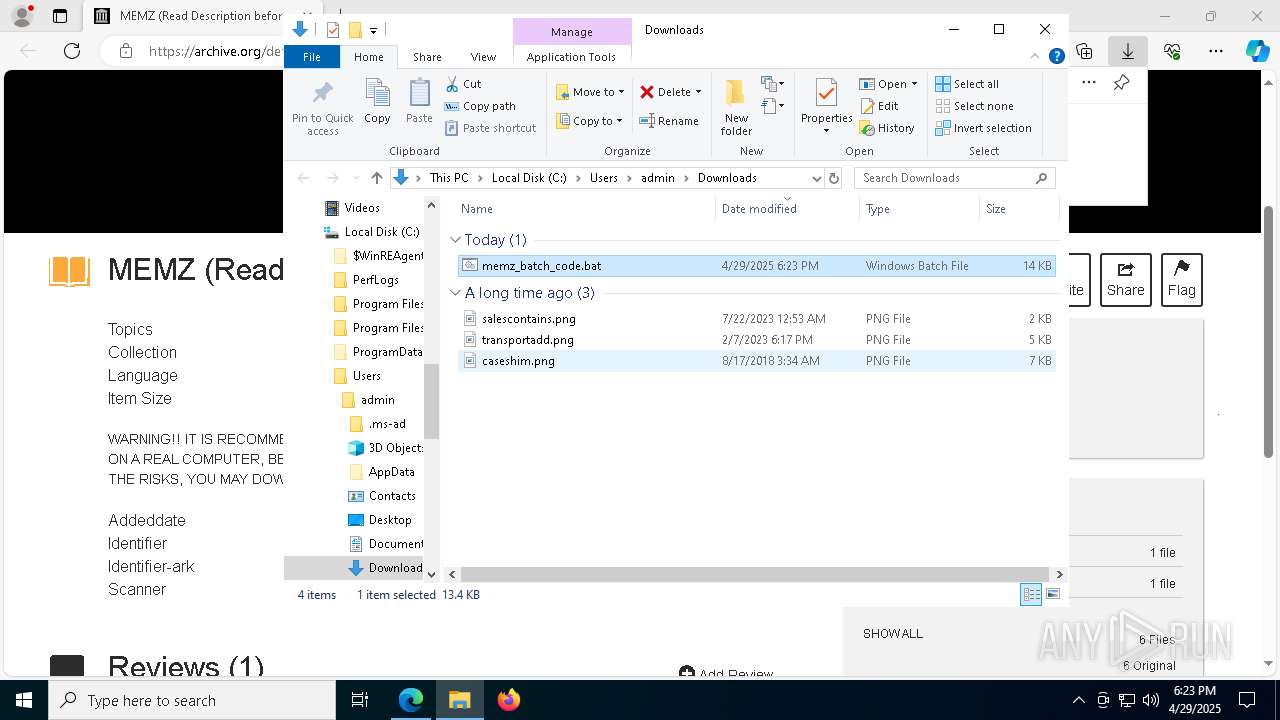The width and height of the screenshot is (1280, 720).
Task: Click the horizontal scrollbar in file list
Action: coord(755,575)
